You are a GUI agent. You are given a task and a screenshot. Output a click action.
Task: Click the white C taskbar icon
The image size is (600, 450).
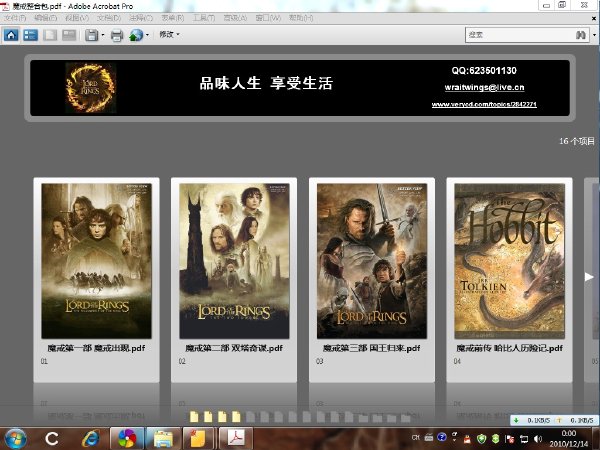click(x=51, y=439)
